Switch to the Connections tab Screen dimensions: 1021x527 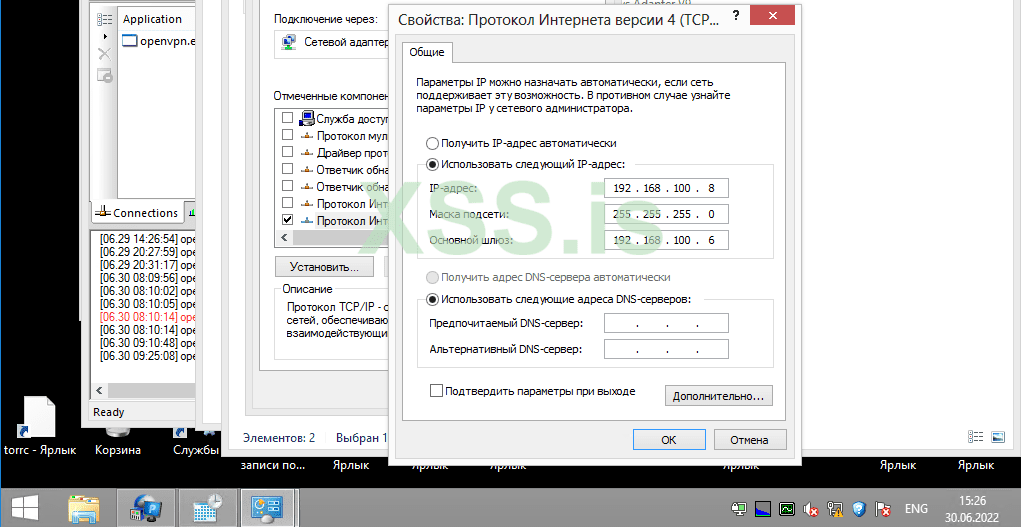(x=137, y=212)
